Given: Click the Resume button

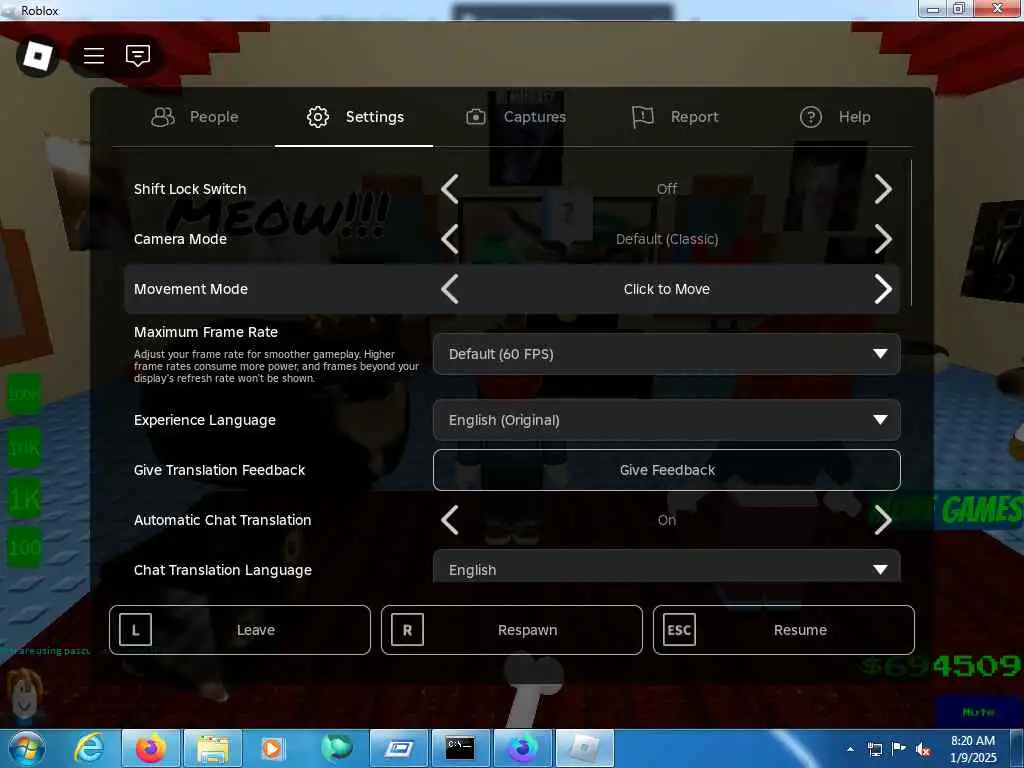Looking at the screenshot, I should pyautogui.click(x=784, y=630).
